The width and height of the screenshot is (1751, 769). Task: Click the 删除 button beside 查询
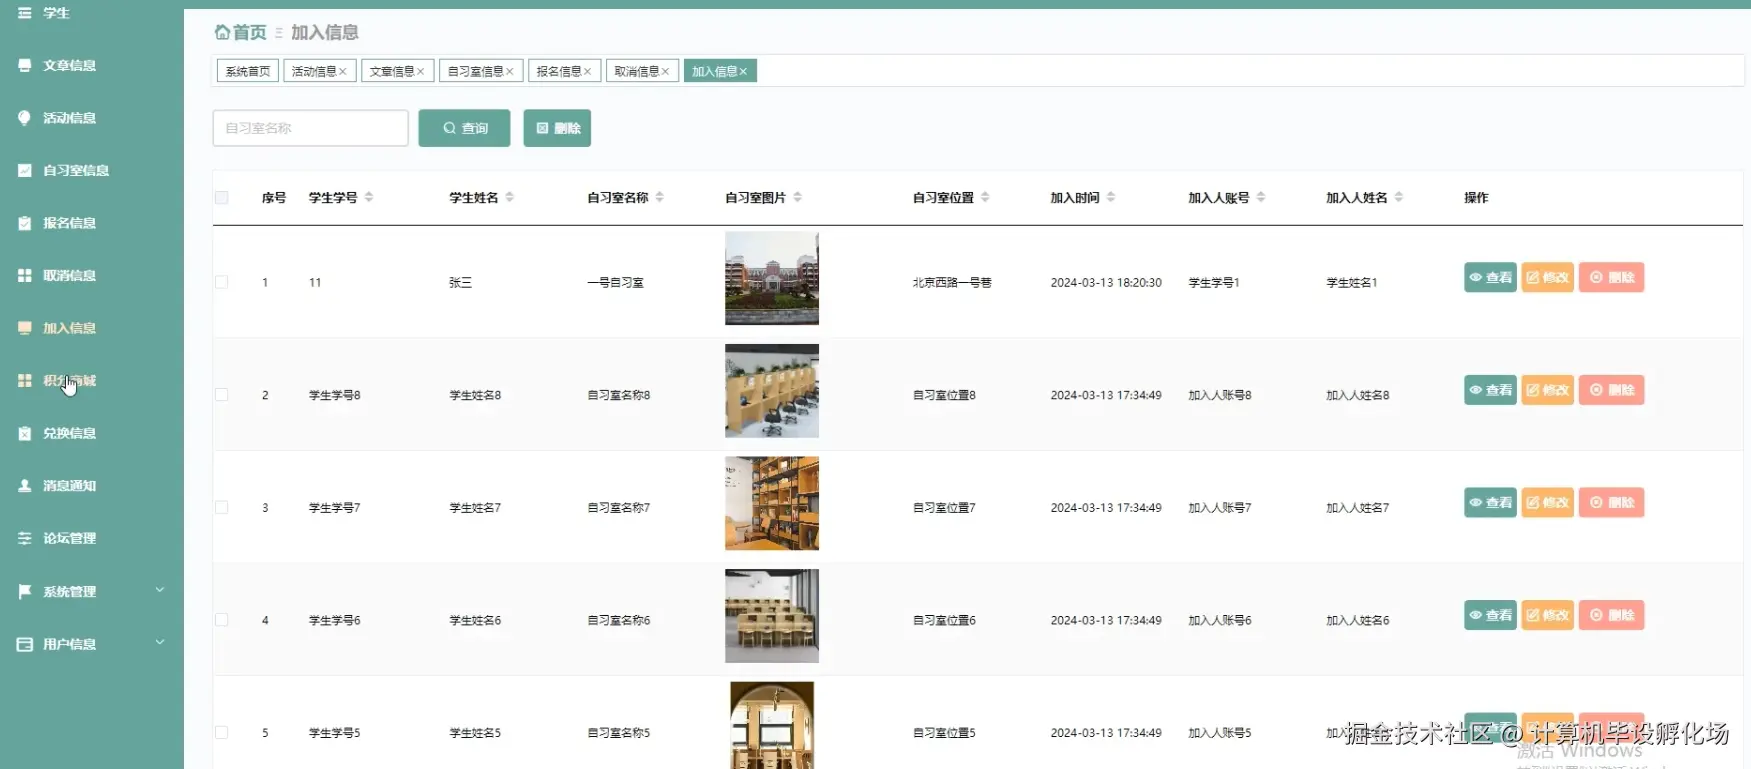tap(557, 128)
